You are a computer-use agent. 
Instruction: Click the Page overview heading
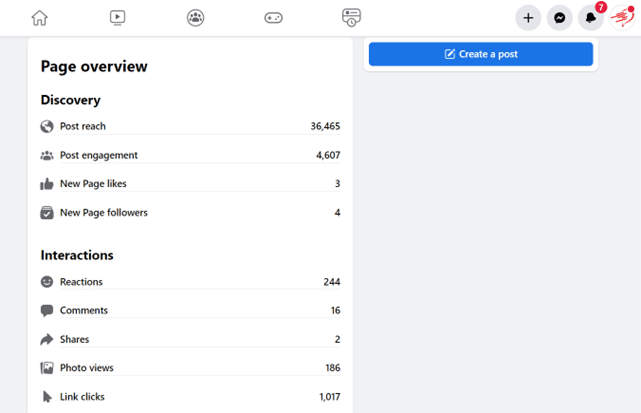[94, 67]
